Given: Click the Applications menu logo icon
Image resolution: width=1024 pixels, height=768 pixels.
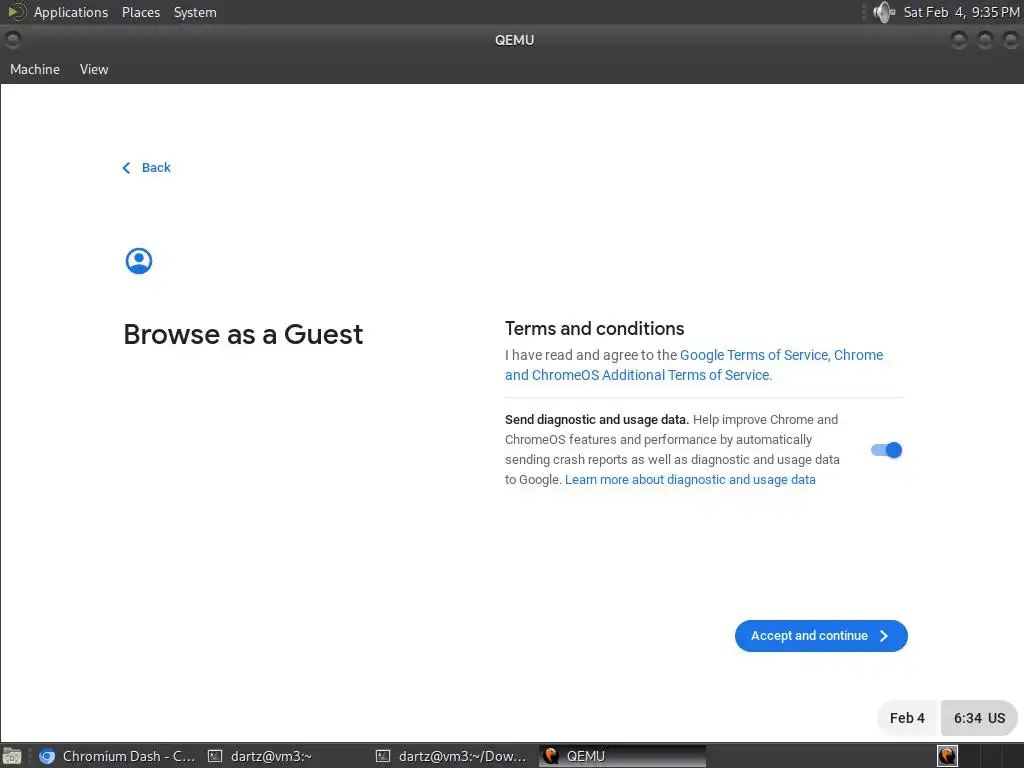Looking at the screenshot, I should 16,12.
